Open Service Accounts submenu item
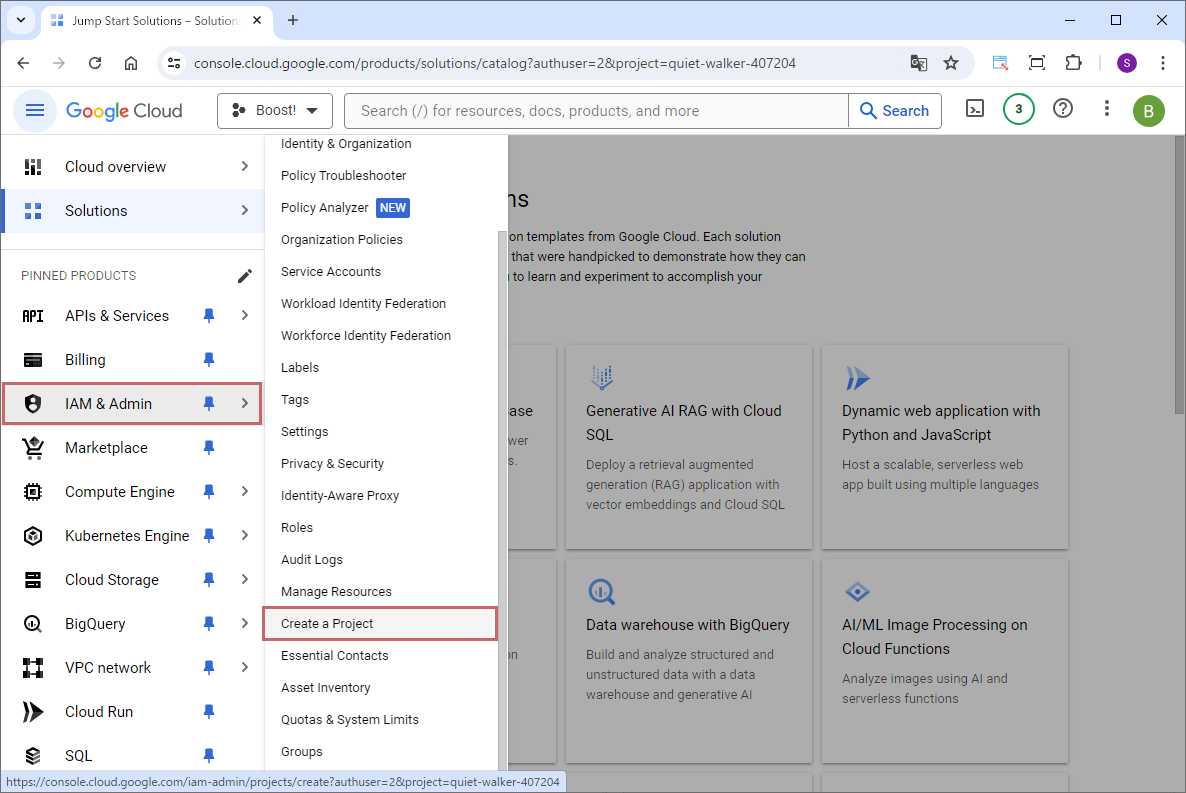1186x793 pixels. pyautogui.click(x=331, y=272)
